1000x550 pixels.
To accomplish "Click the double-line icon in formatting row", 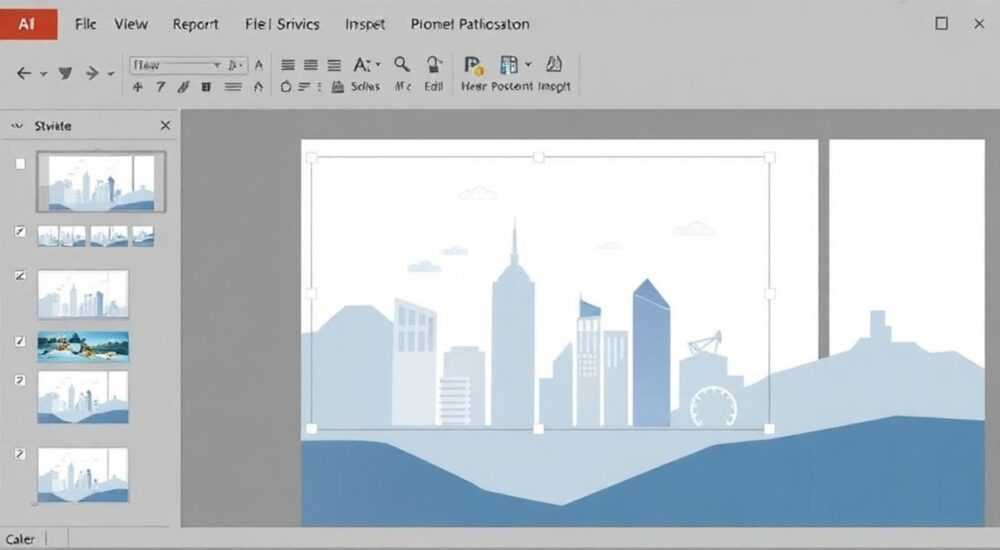I will click(x=233, y=87).
